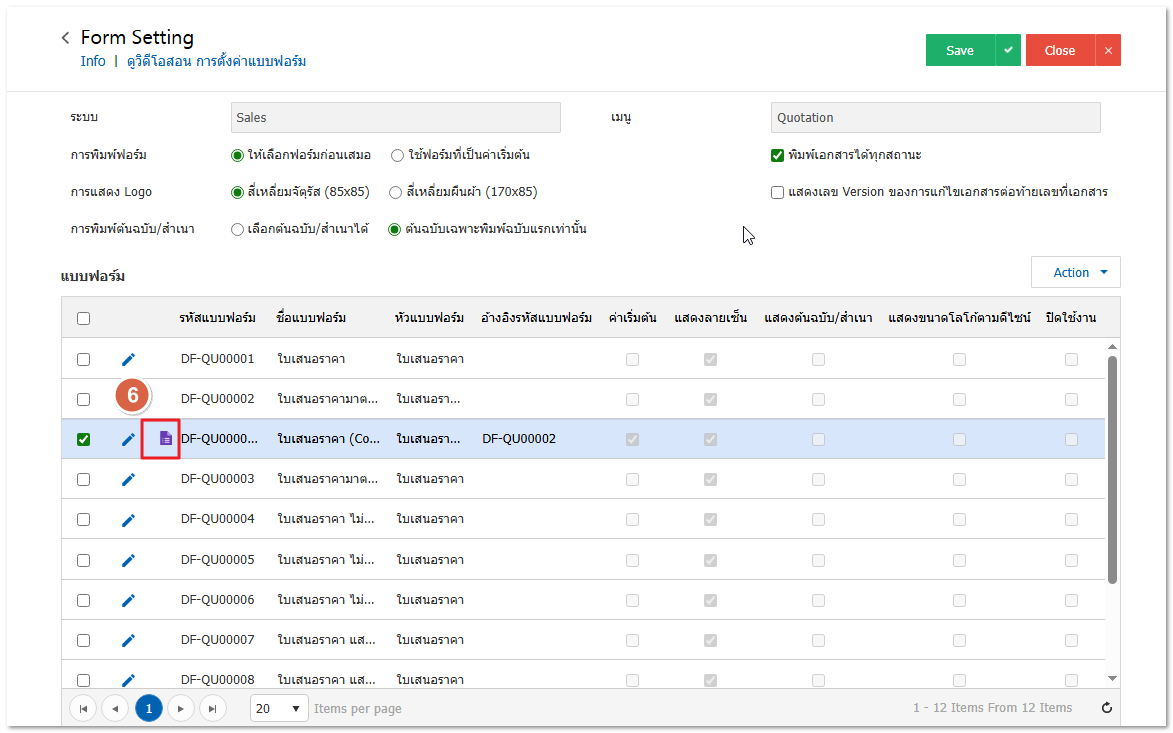Image resolution: width=1173 pixels, height=733 pixels.
Task: Open the Info link
Action: tap(93, 61)
